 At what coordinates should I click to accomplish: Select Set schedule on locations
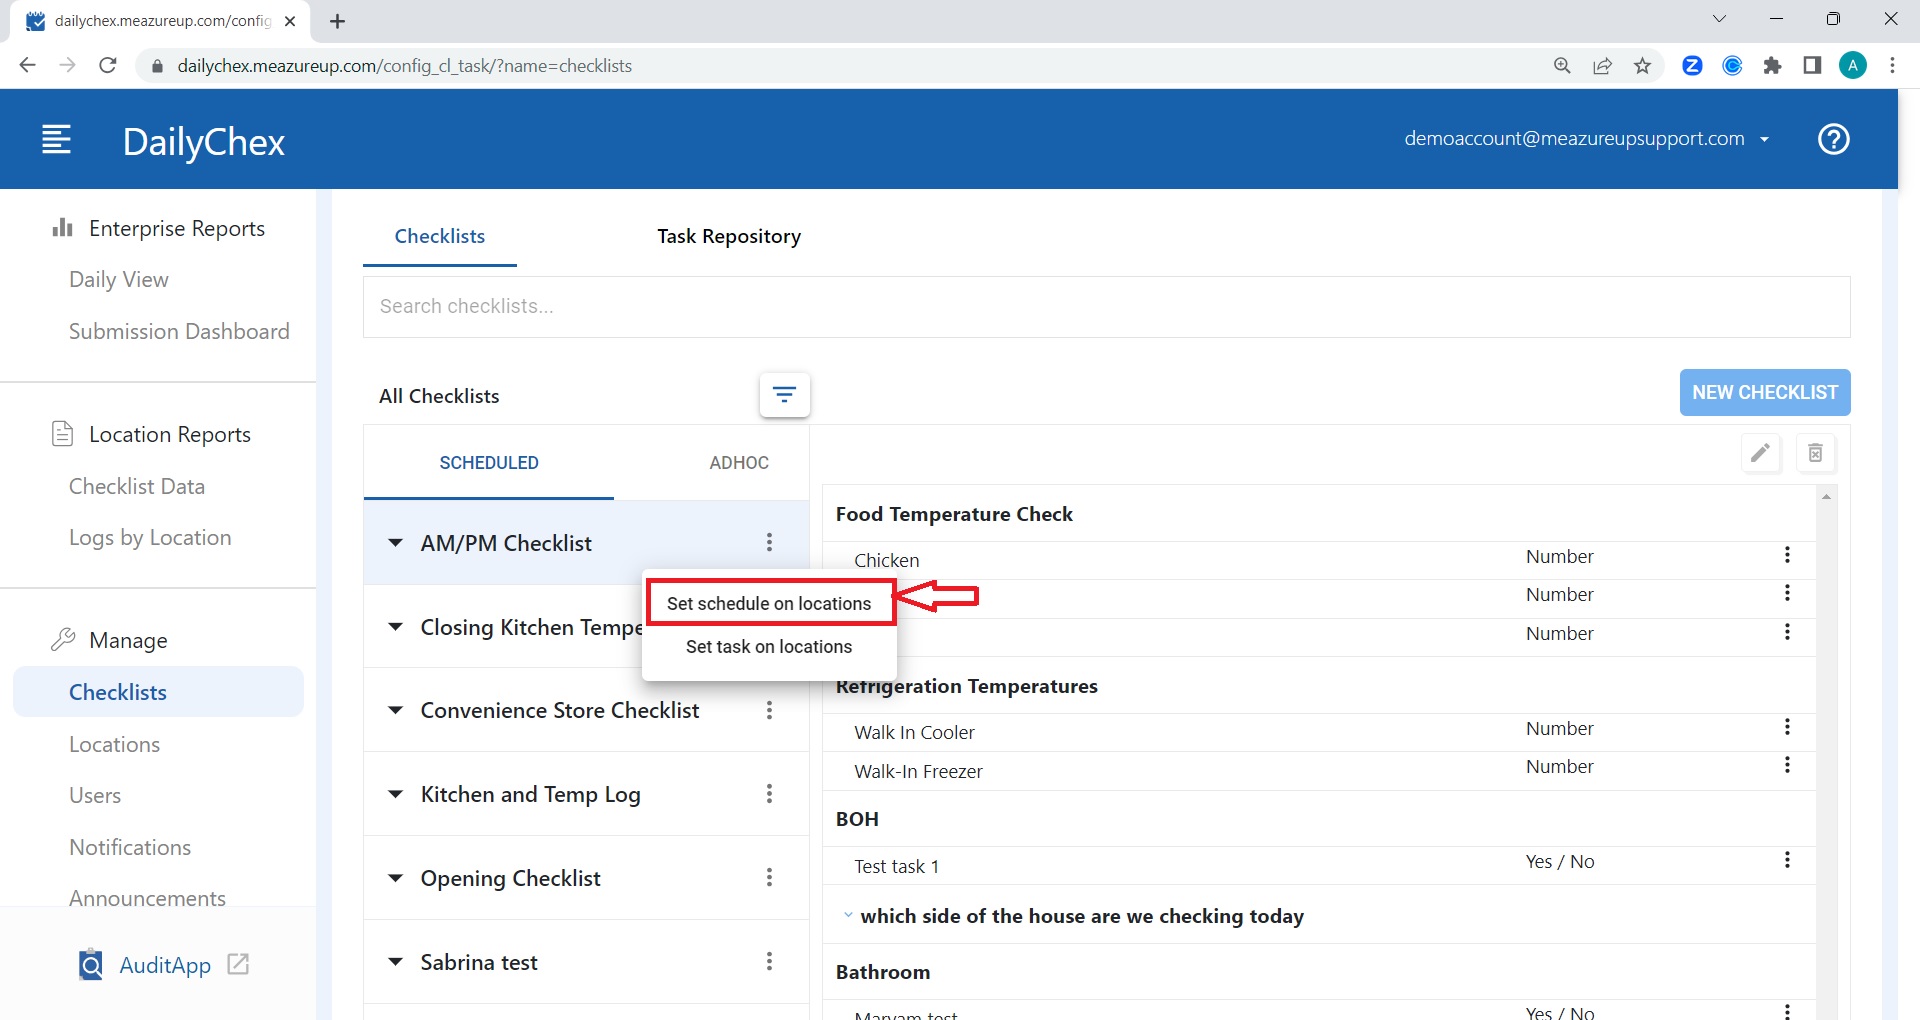(769, 603)
